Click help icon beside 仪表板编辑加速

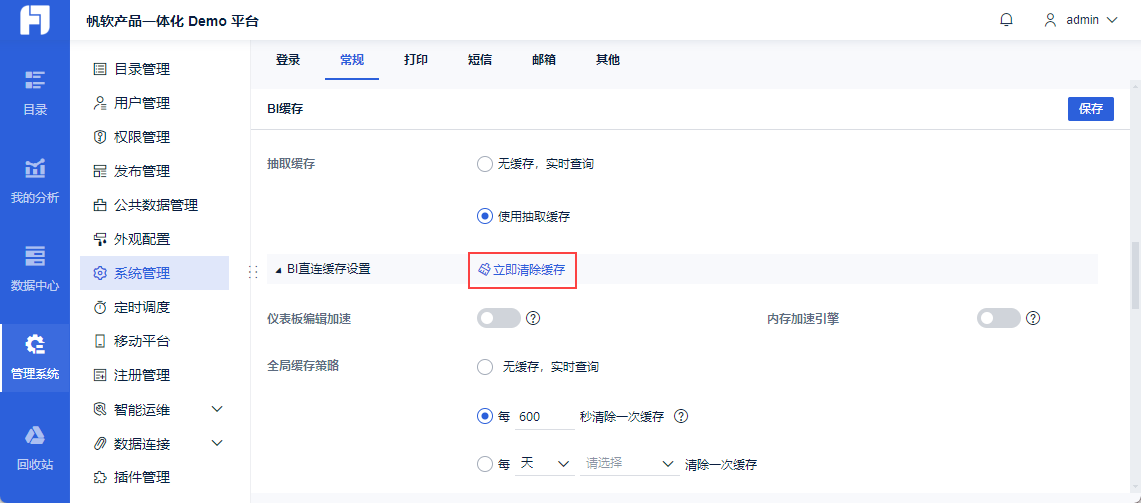pyautogui.click(x=533, y=319)
